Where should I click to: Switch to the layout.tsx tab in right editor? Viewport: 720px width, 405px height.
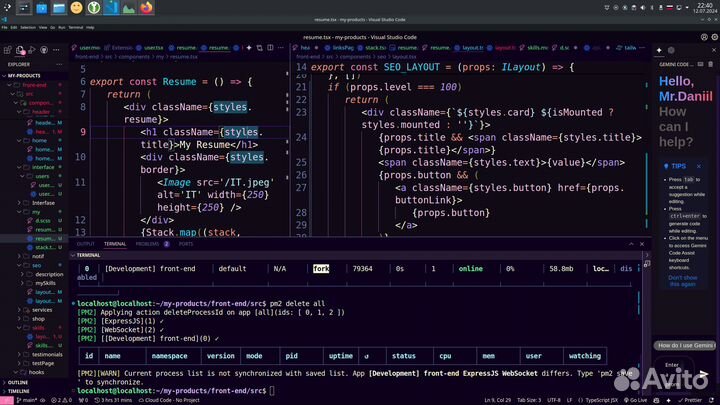coord(469,48)
